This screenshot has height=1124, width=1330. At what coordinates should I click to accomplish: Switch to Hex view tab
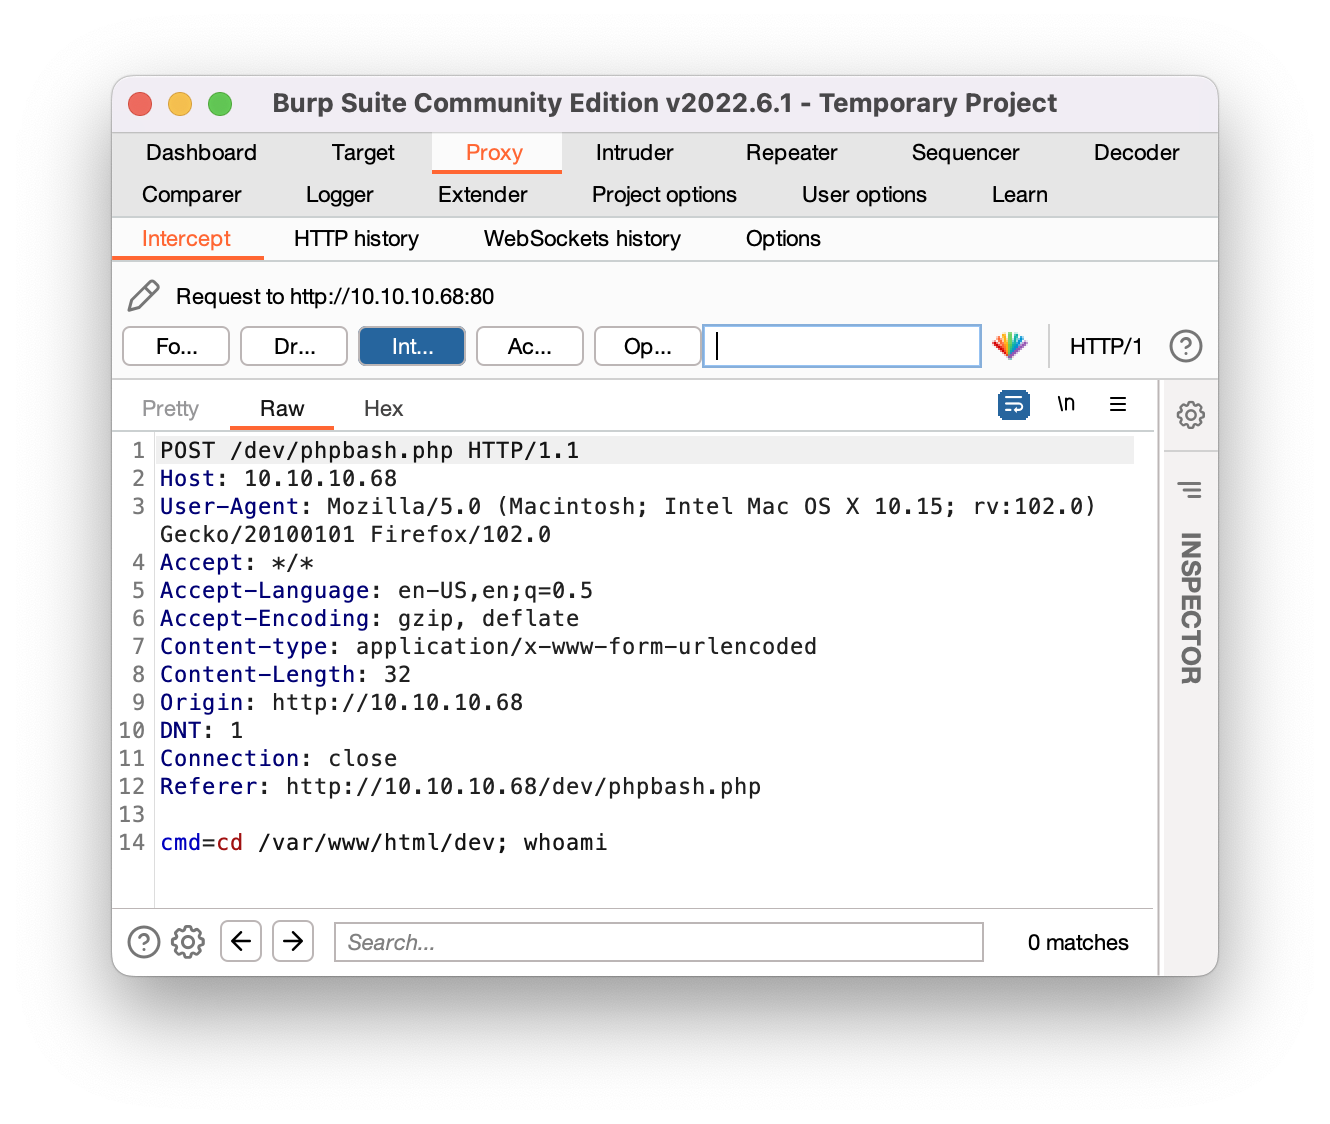click(x=383, y=409)
